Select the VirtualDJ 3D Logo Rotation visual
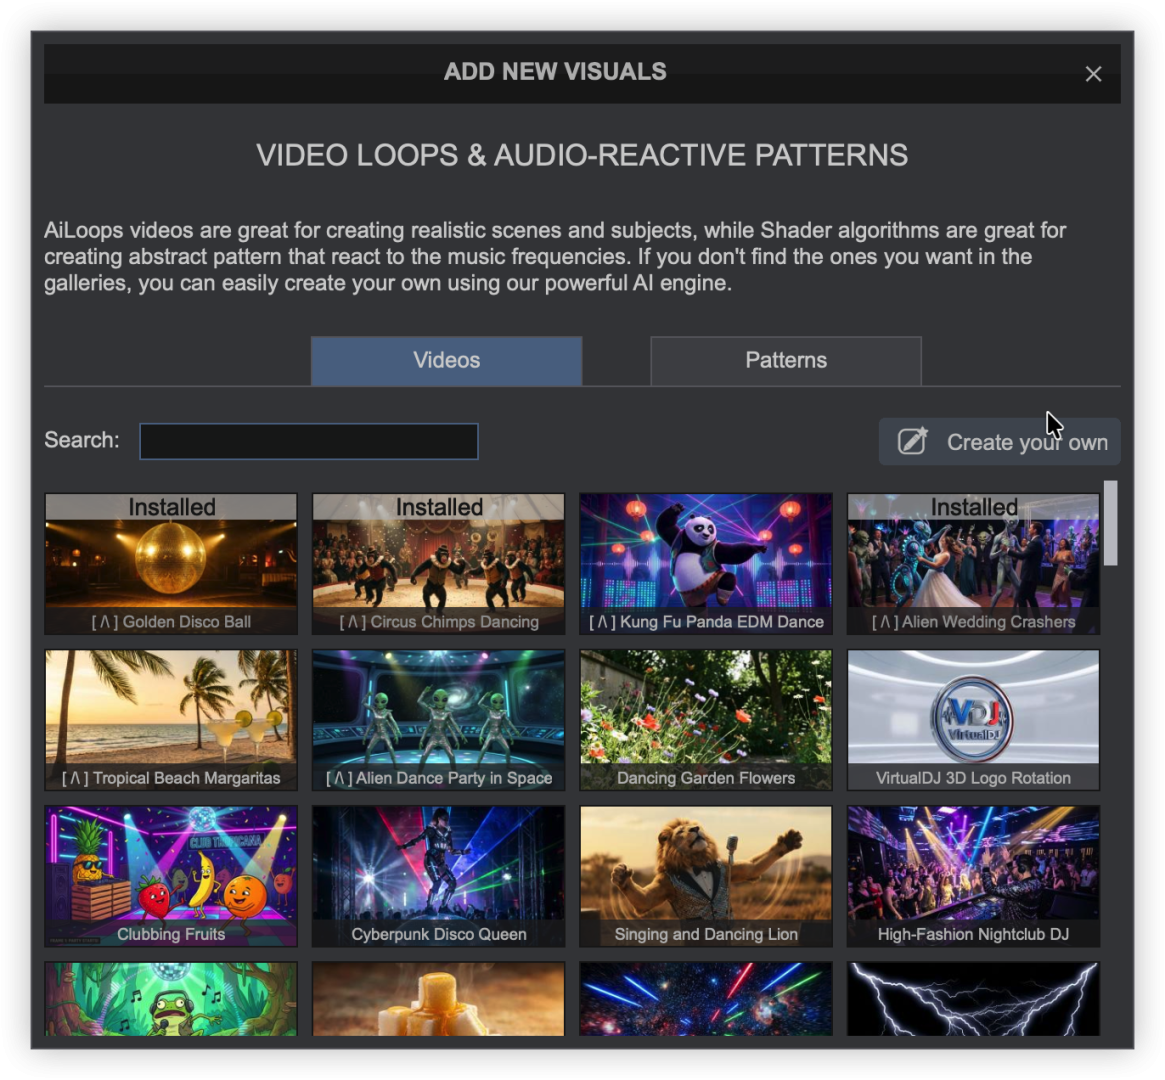The height and width of the screenshot is (1080, 1165). click(973, 720)
